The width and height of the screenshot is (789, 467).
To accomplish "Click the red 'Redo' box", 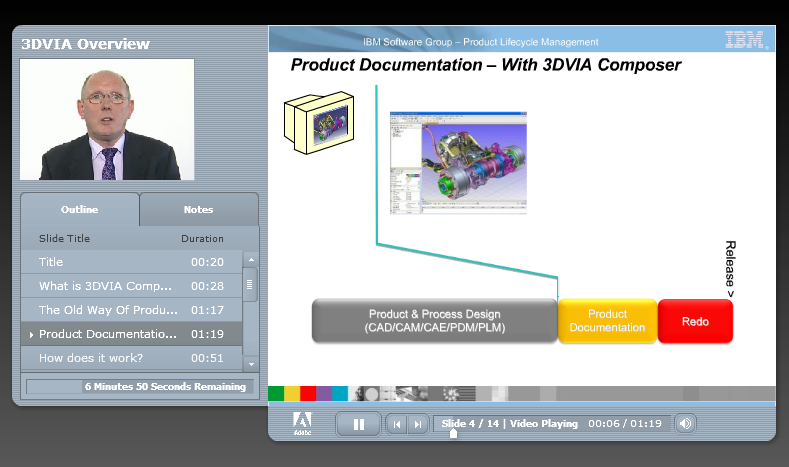I will 695,321.
